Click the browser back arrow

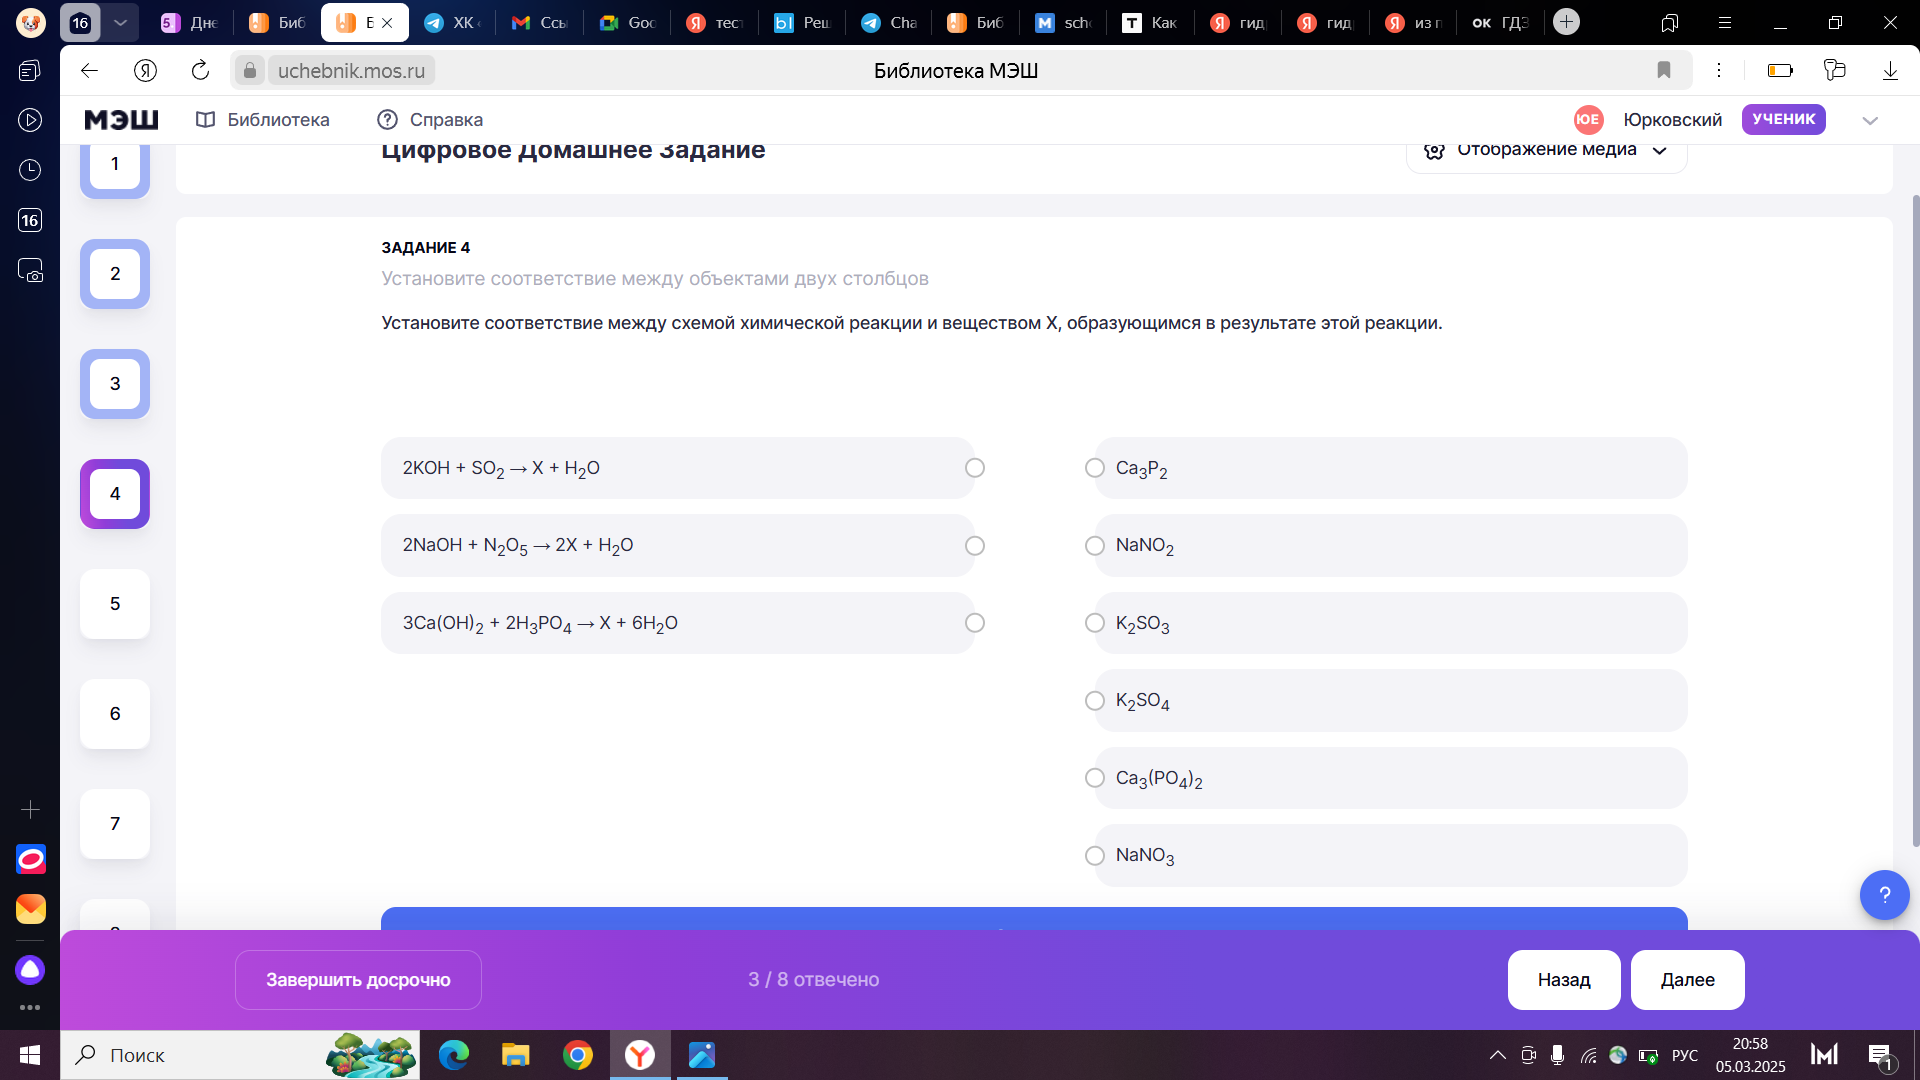(x=89, y=70)
